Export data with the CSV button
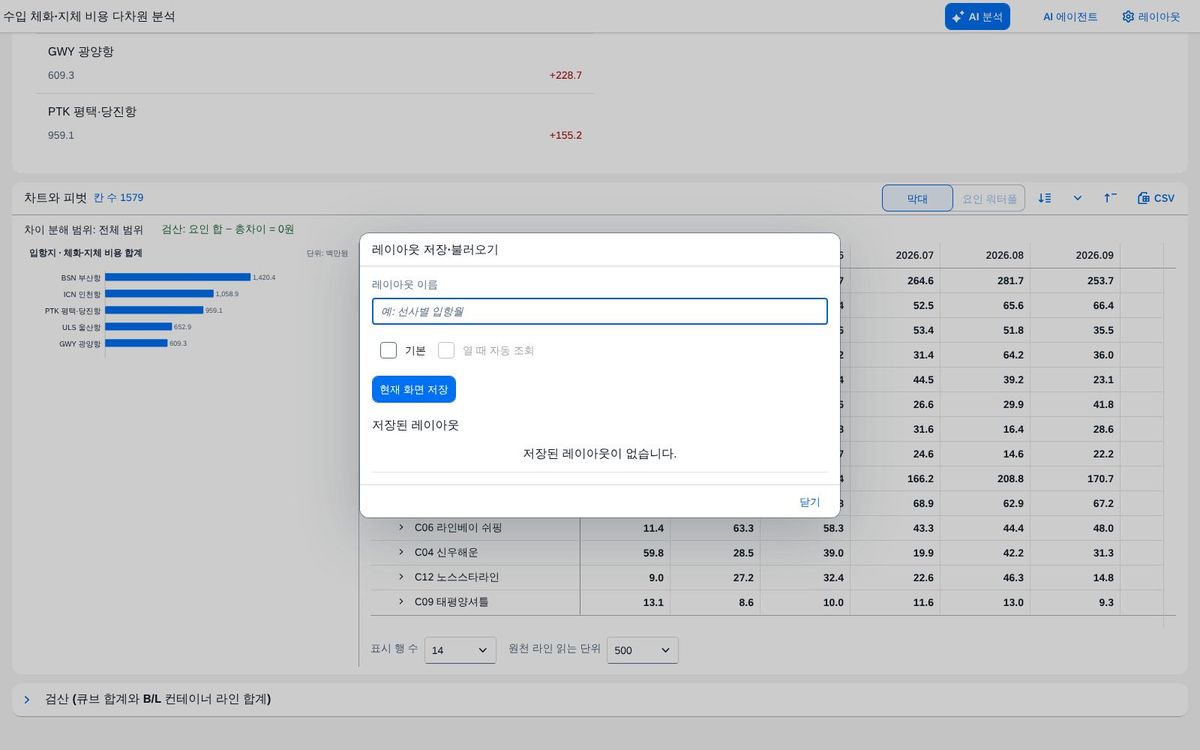1200x750 pixels. click(x=1156, y=198)
